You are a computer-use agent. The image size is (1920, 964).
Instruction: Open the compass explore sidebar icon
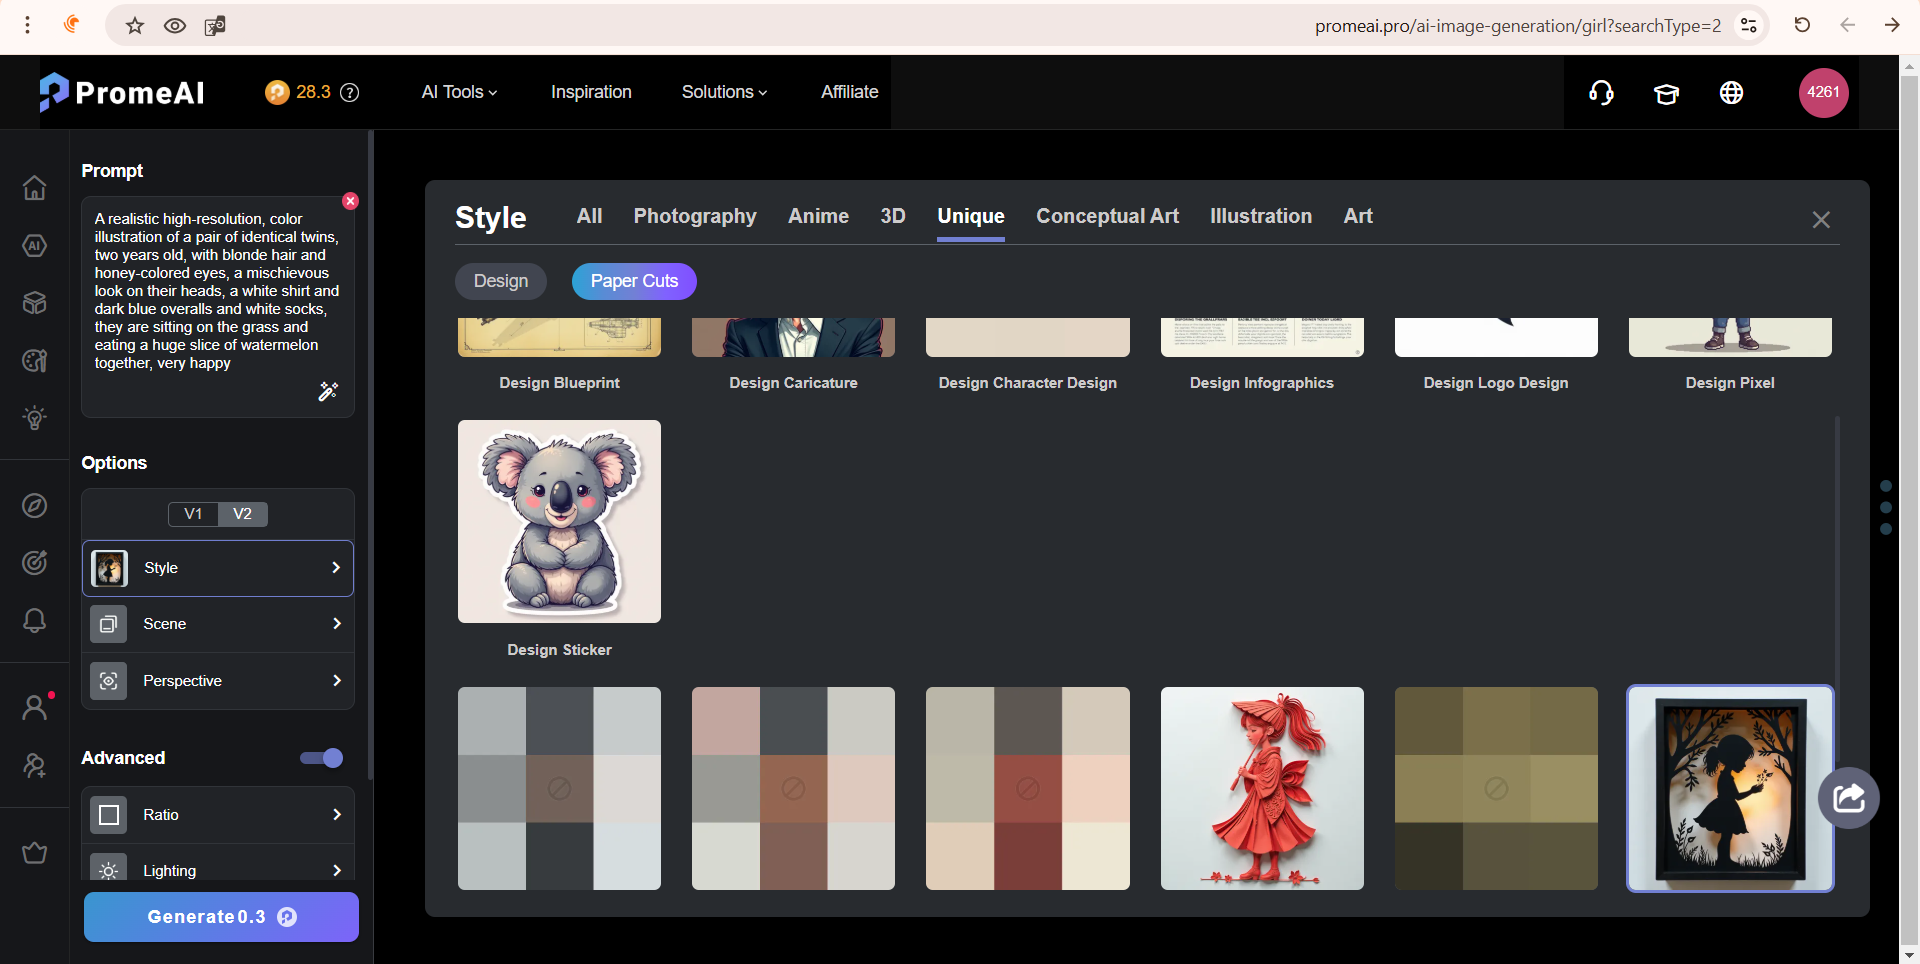point(35,506)
